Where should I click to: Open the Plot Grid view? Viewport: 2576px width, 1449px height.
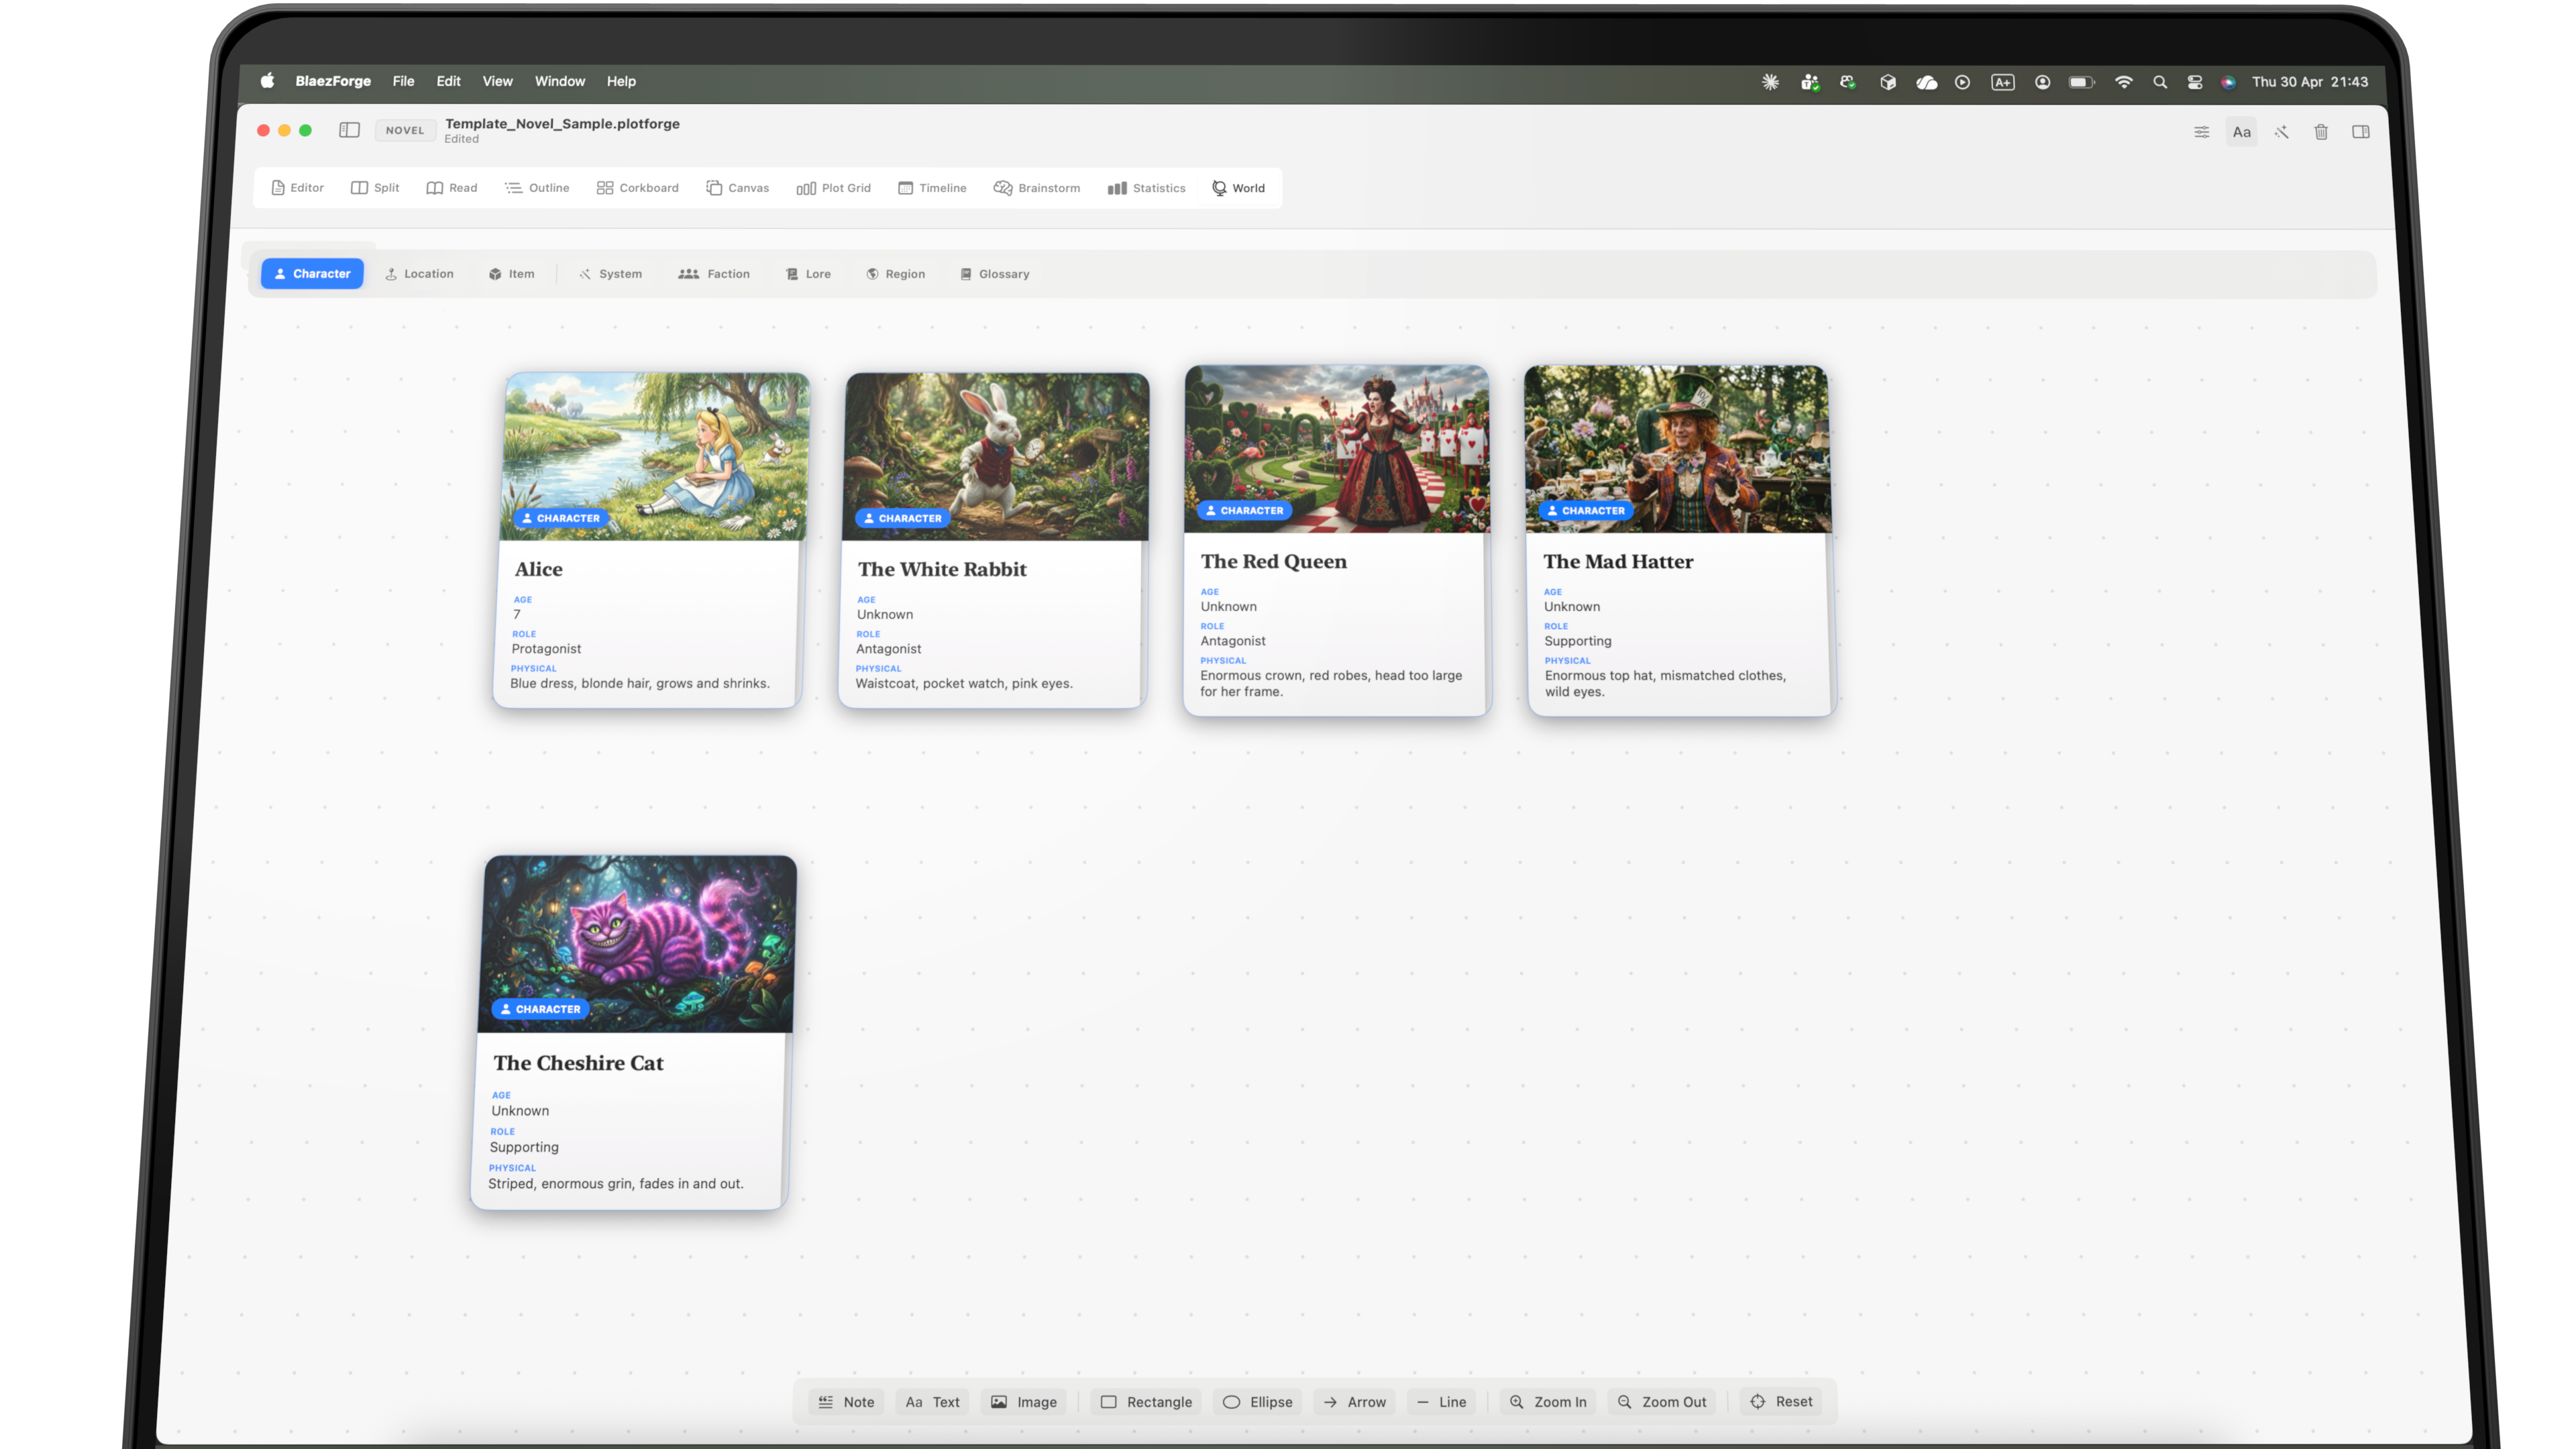tap(833, 188)
